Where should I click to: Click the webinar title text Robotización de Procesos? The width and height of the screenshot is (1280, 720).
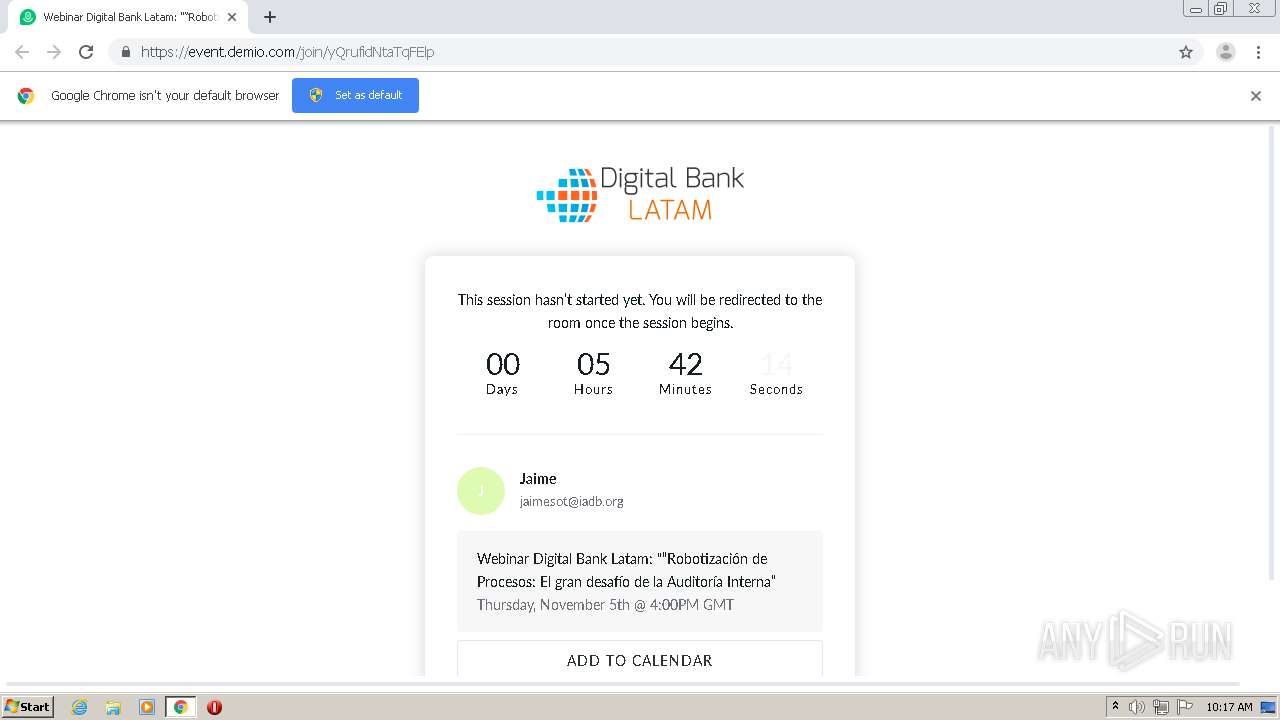(626, 570)
